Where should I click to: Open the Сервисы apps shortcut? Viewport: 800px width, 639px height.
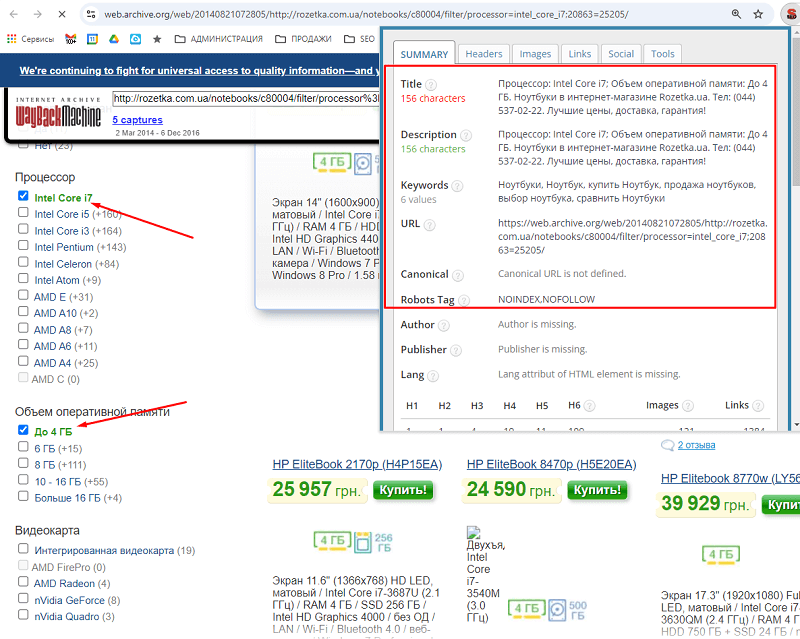(x=31, y=39)
